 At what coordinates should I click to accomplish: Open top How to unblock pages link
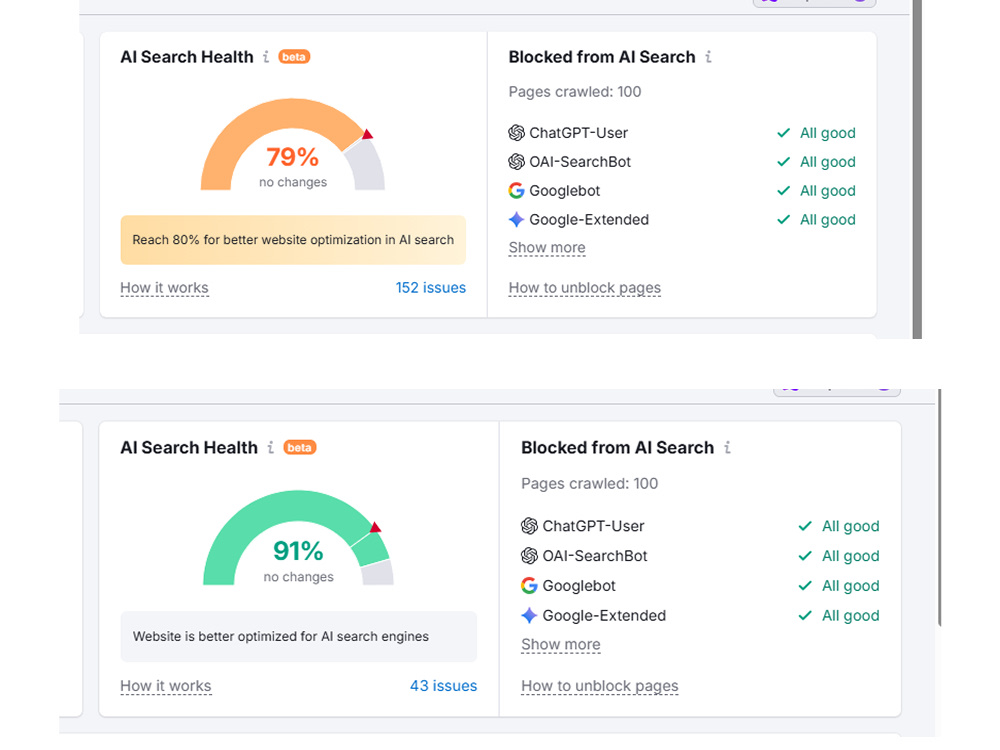(584, 288)
